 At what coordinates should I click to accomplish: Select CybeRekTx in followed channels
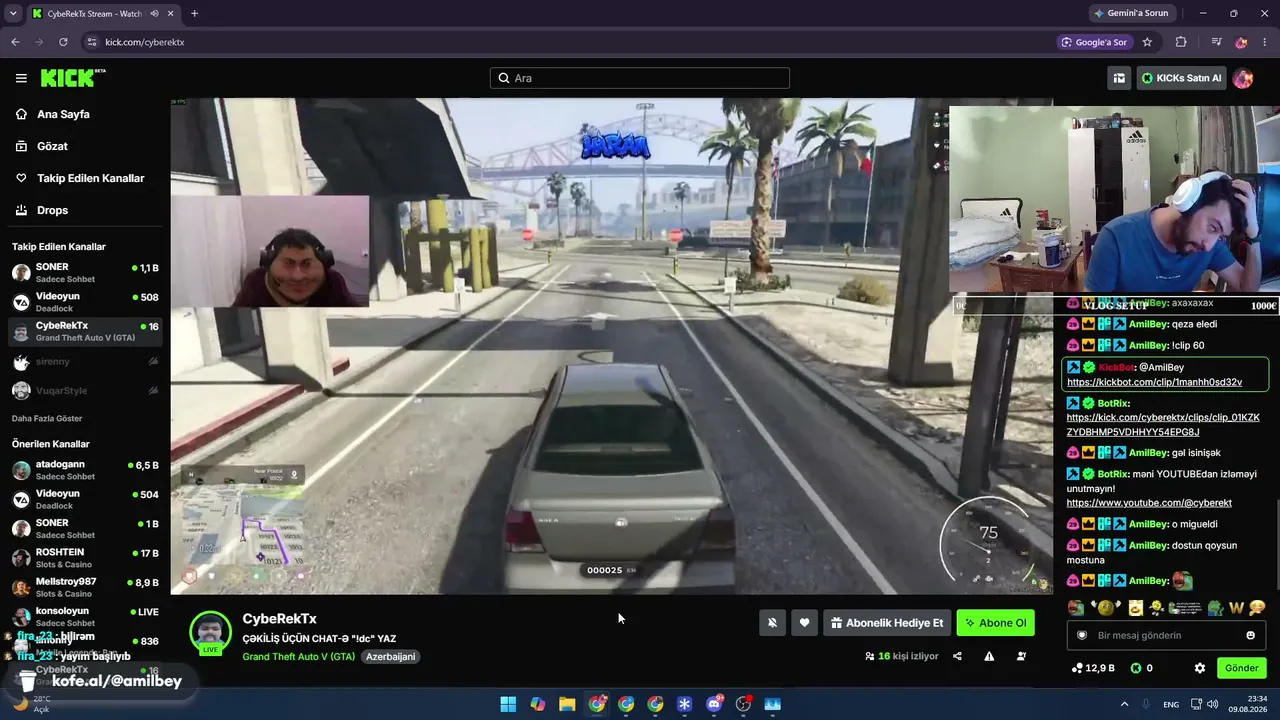point(85,331)
